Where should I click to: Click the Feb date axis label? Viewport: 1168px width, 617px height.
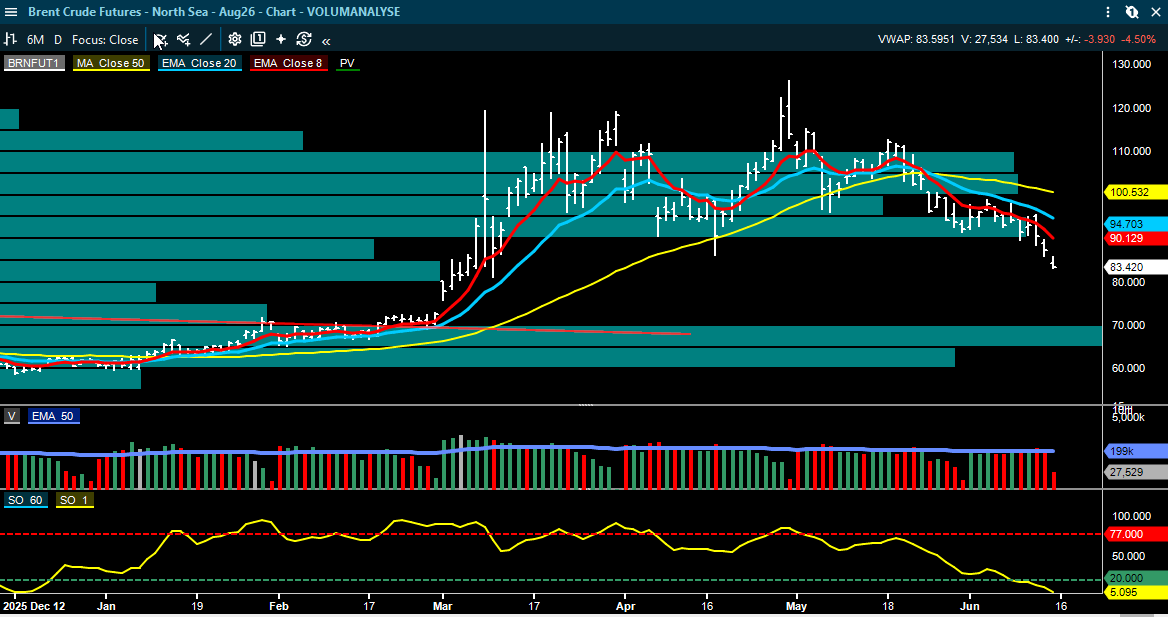(279, 607)
